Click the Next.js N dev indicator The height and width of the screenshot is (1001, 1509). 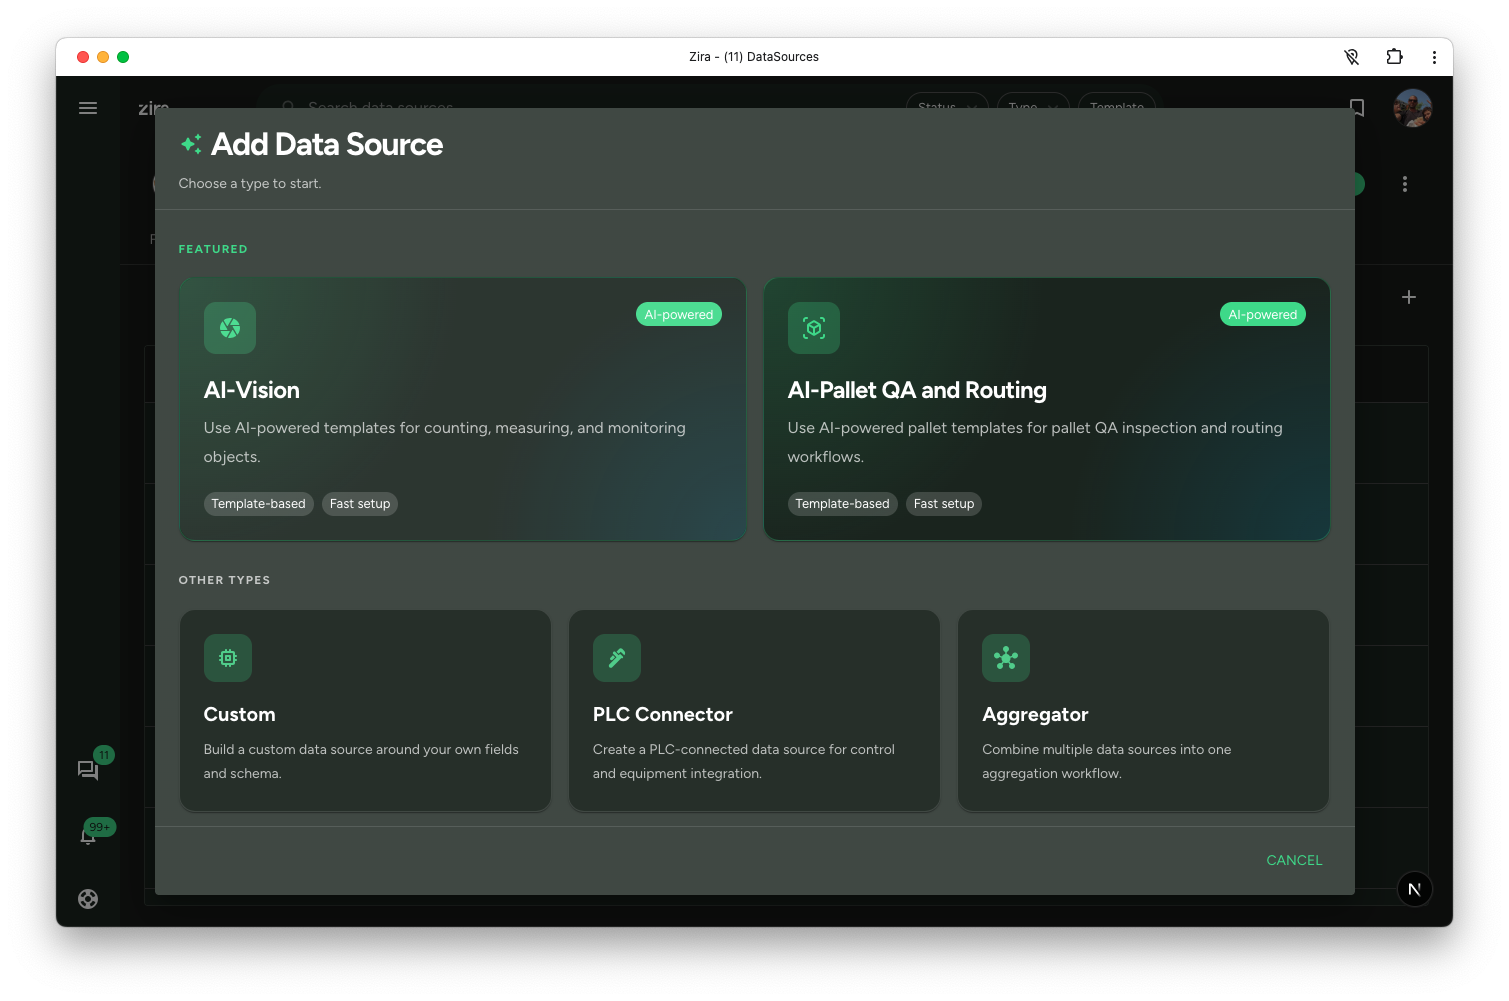[x=1415, y=889]
